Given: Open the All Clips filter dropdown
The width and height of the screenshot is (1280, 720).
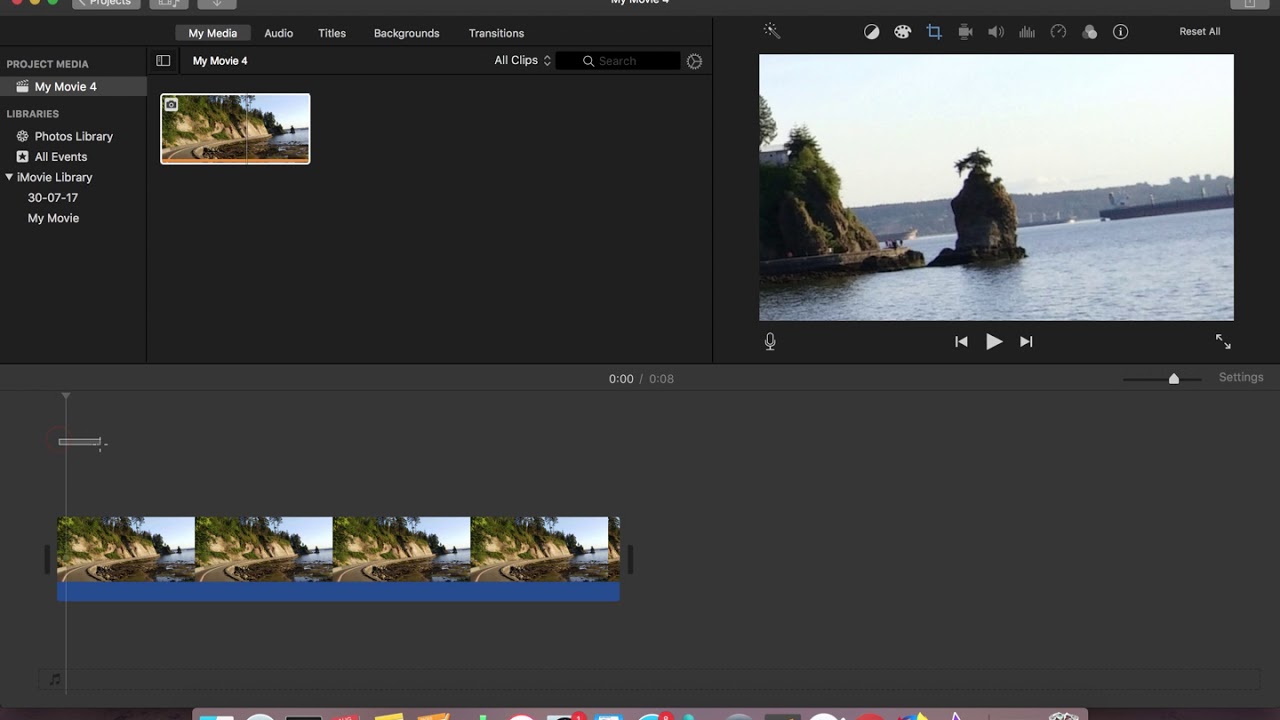Looking at the screenshot, I should 523,61.
